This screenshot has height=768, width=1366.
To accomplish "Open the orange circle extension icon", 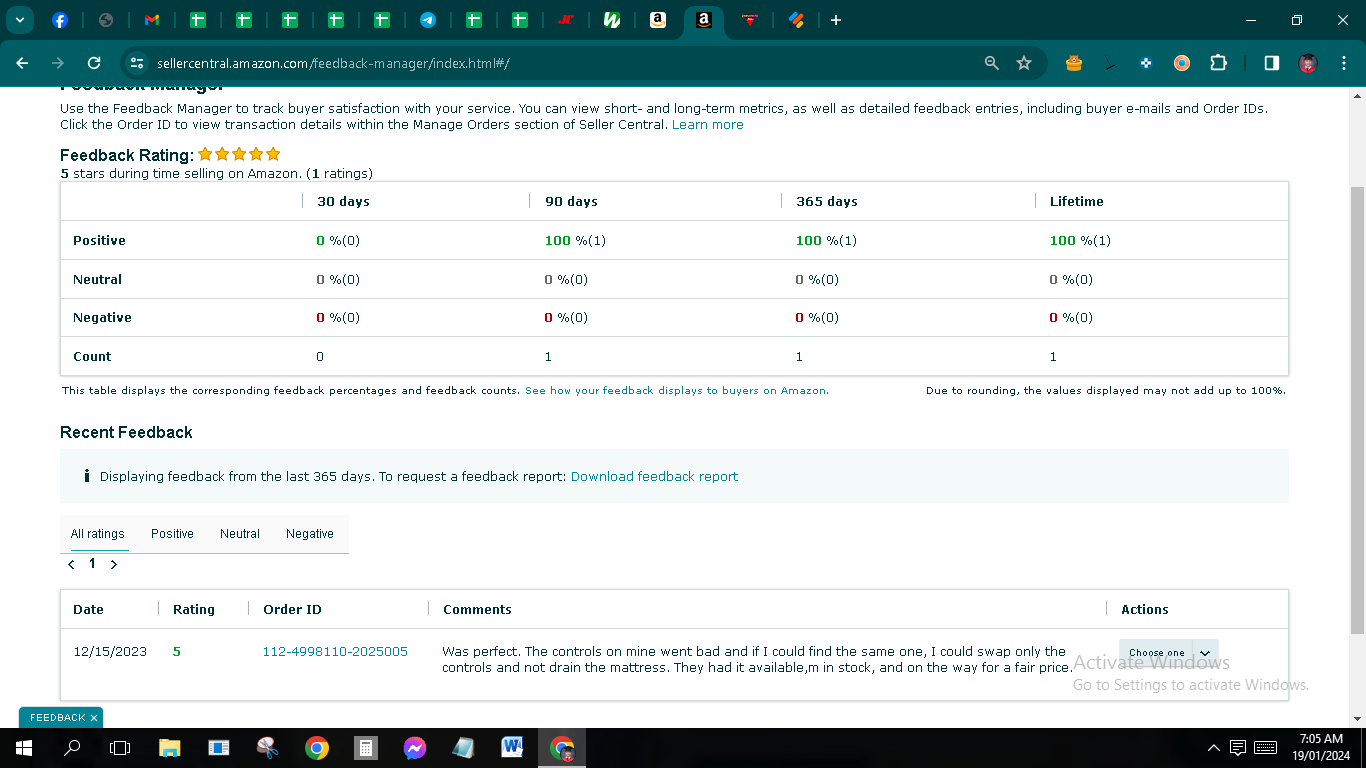I will [x=1182, y=63].
